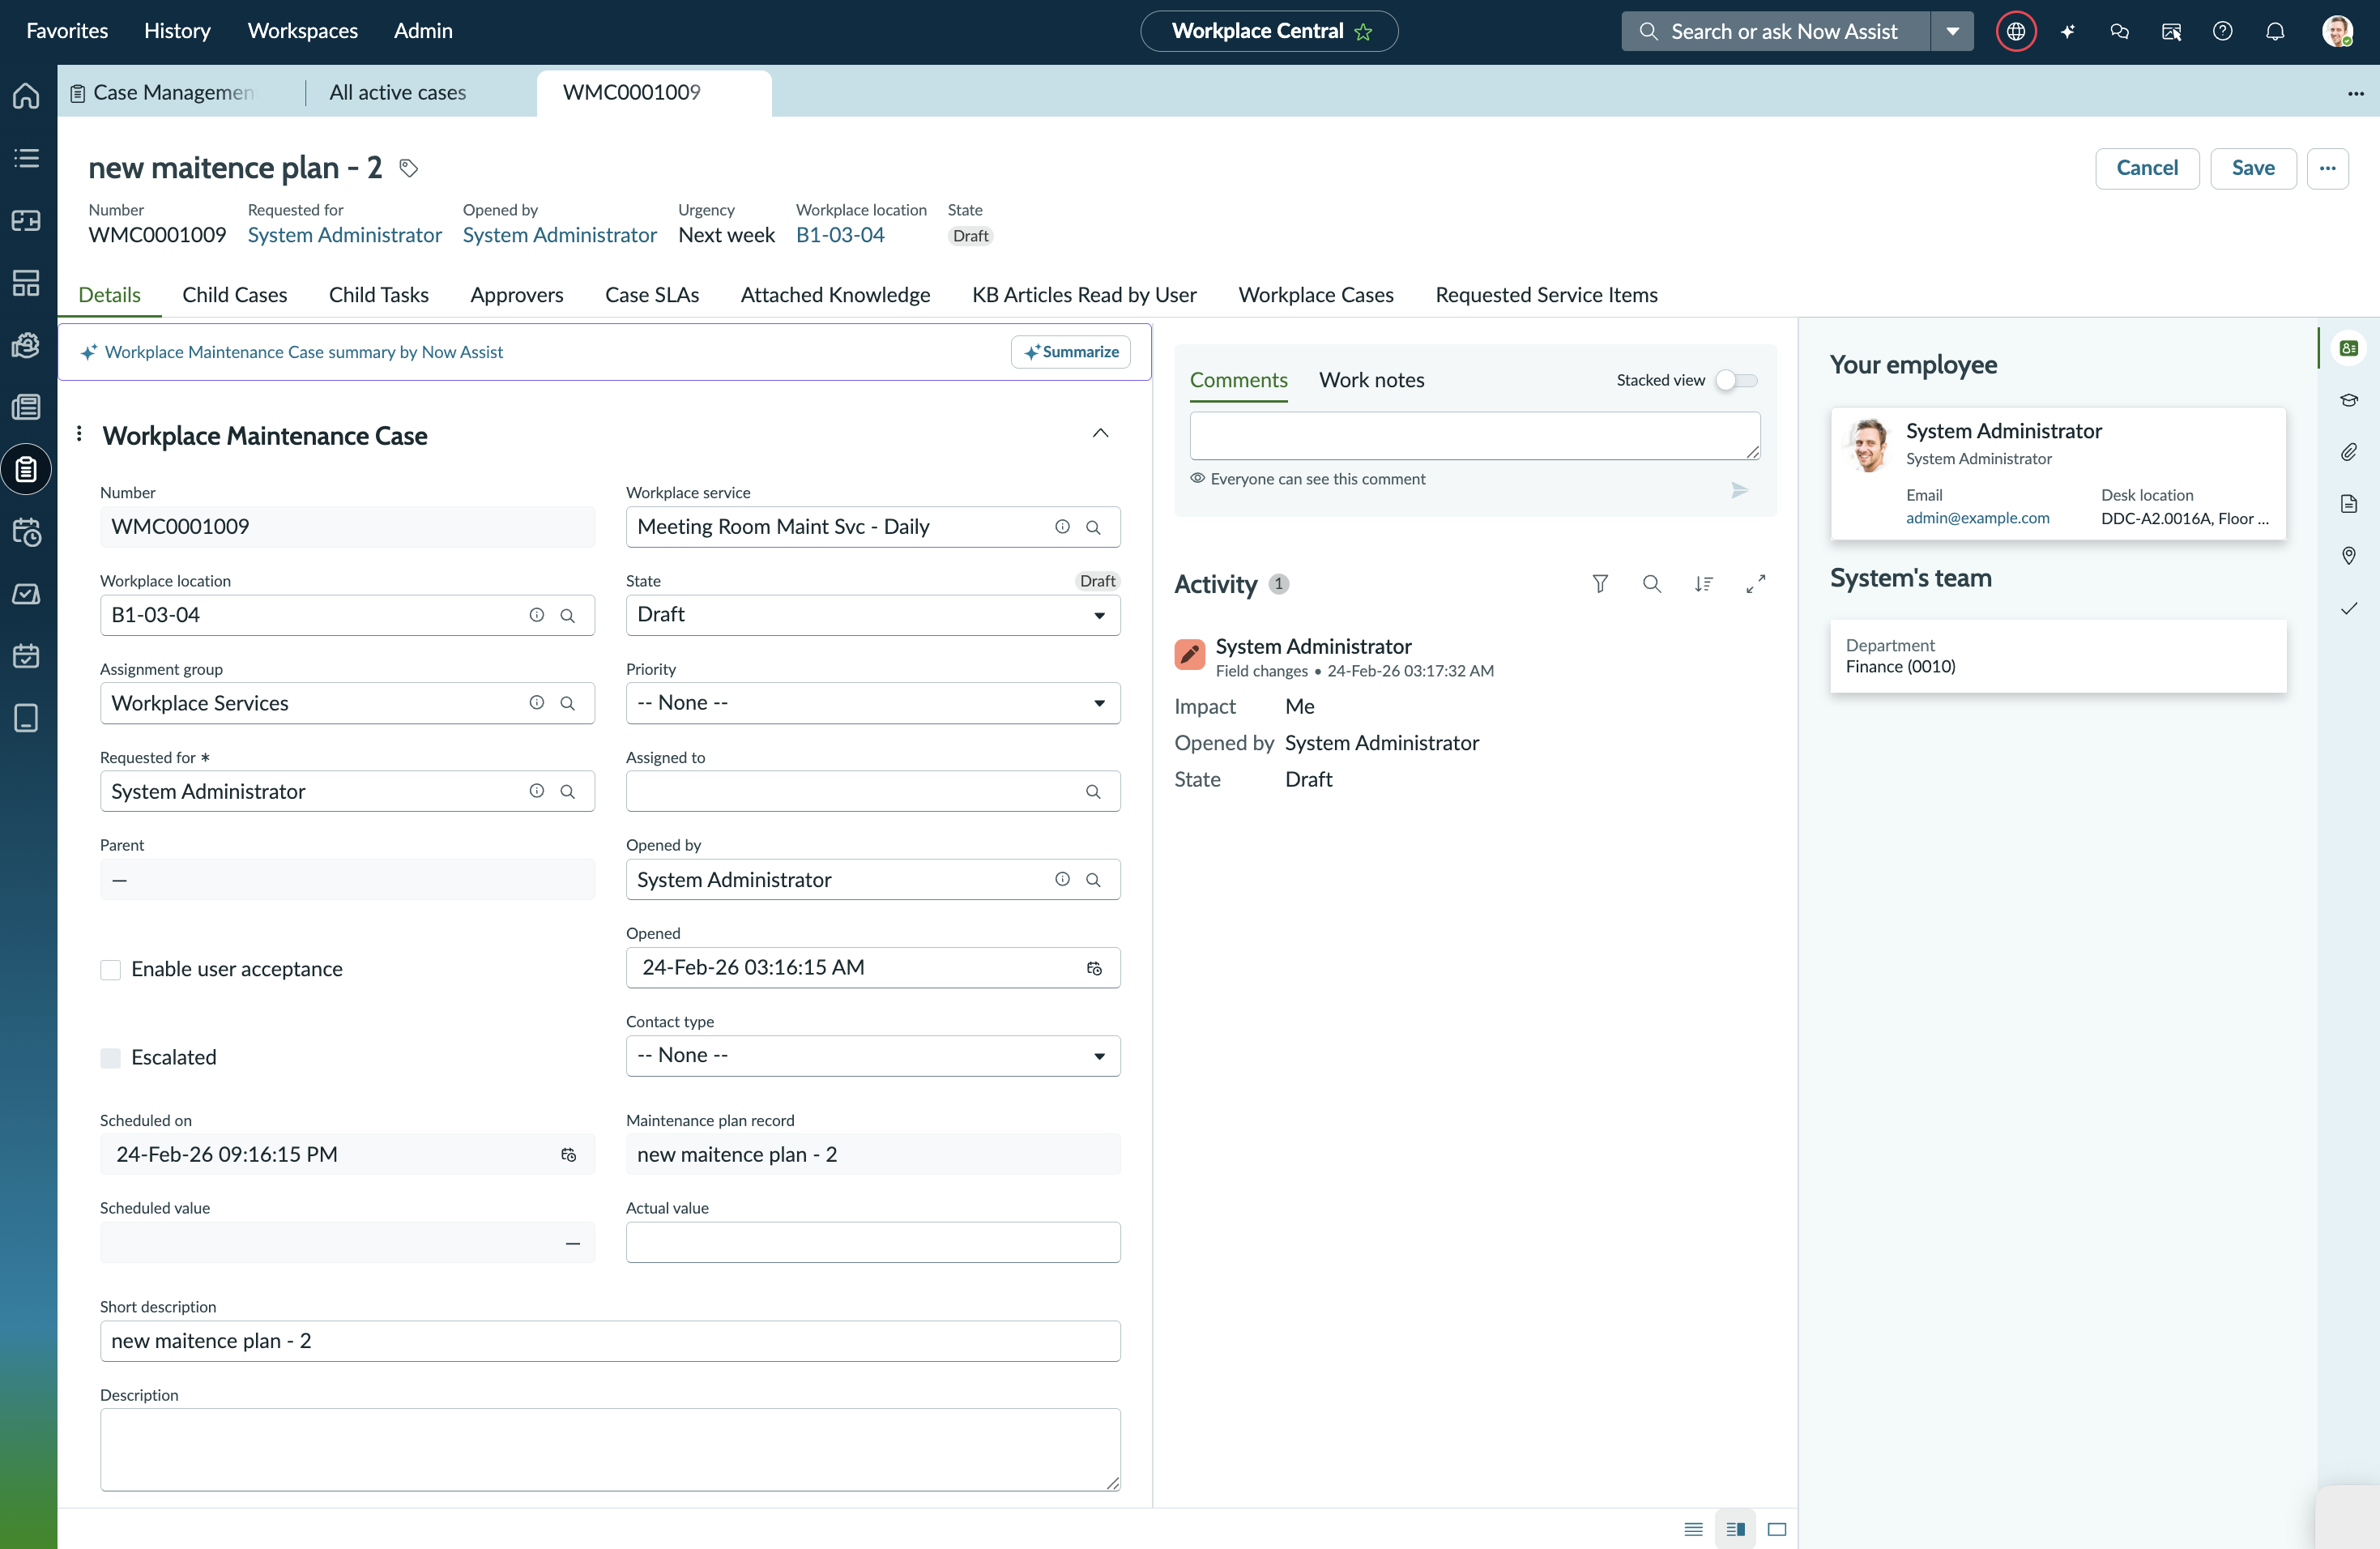Open calendar picker for Scheduled on
The image size is (2380, 1549).
click(568, 1154)
